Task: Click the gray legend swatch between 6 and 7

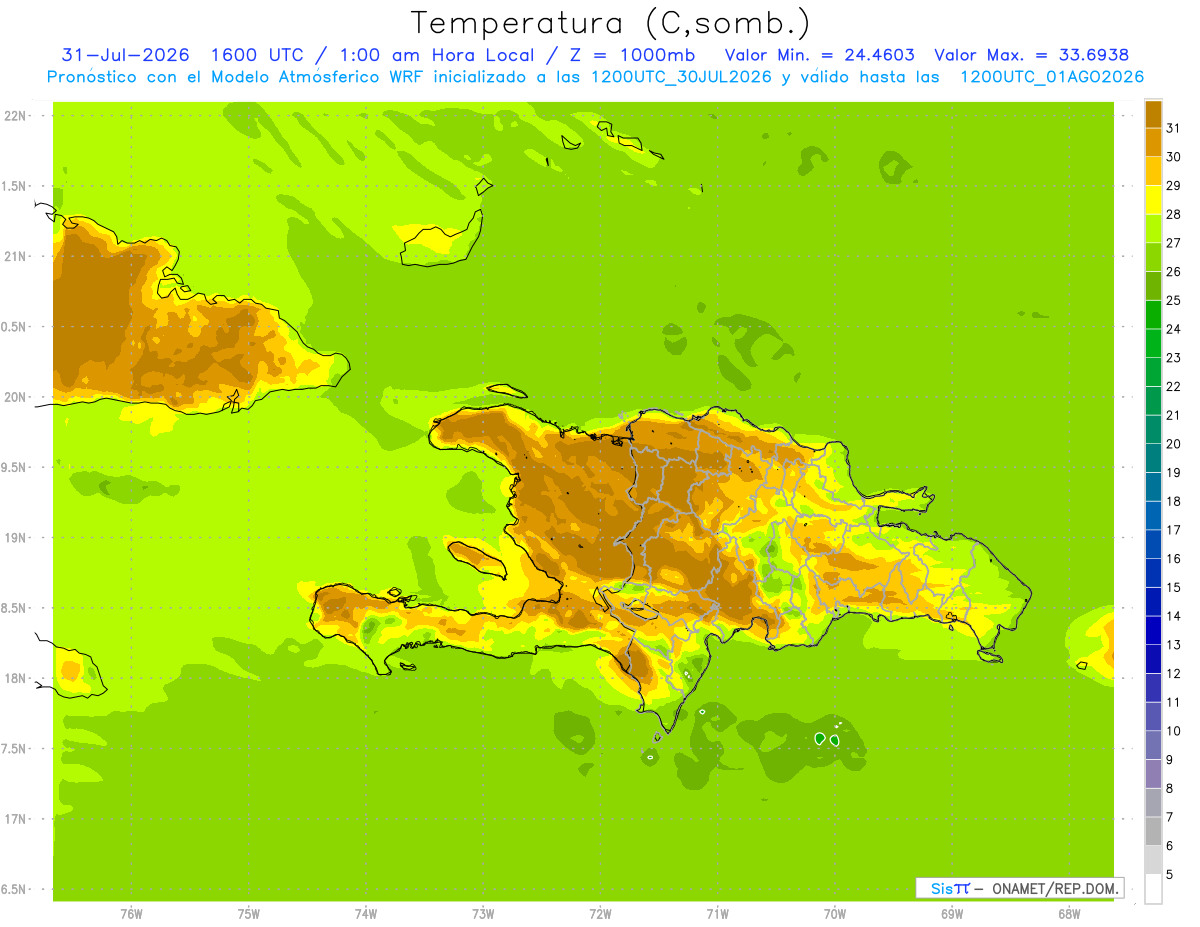Action: coord(1153,832)
